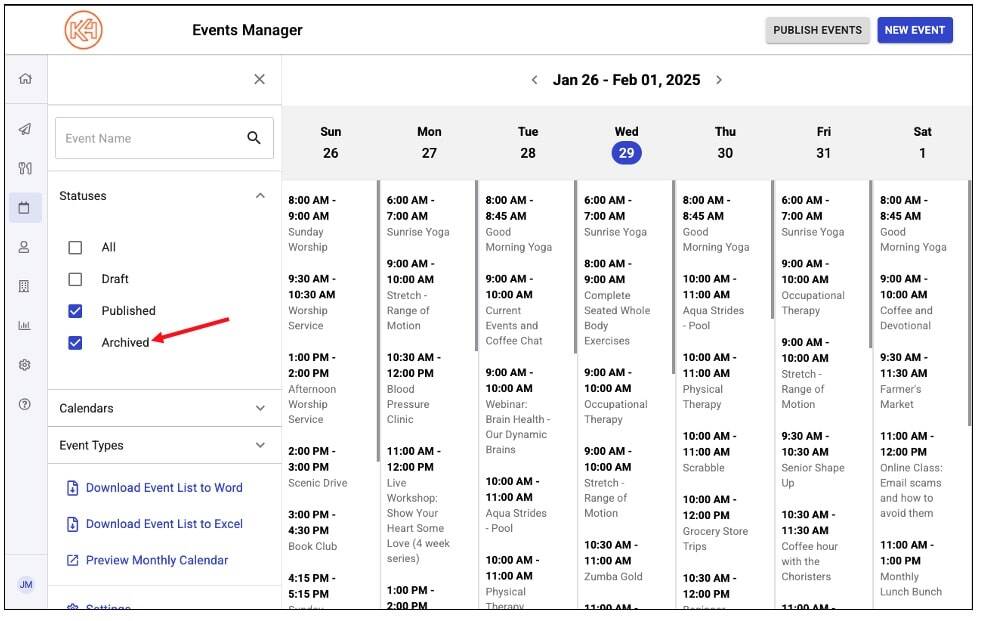The image size is (981, 621).
Task: Click the Jan 26 - Feb 01, 2025 date range
Action: point(626,80)
